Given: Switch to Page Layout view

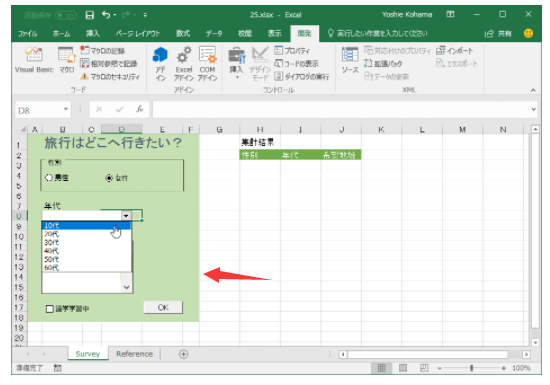Looking at the screenshot, I should pyautogui.click(x=403, y=368).
